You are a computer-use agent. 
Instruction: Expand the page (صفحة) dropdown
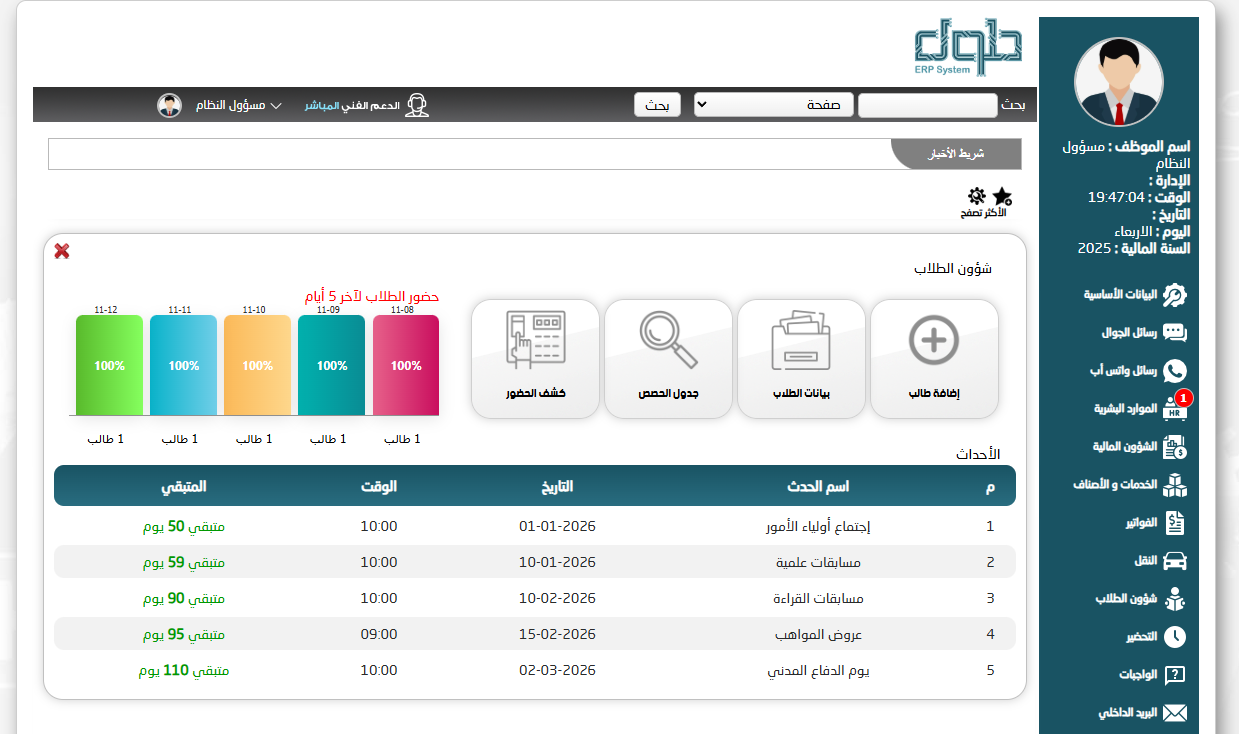(774, 105)
